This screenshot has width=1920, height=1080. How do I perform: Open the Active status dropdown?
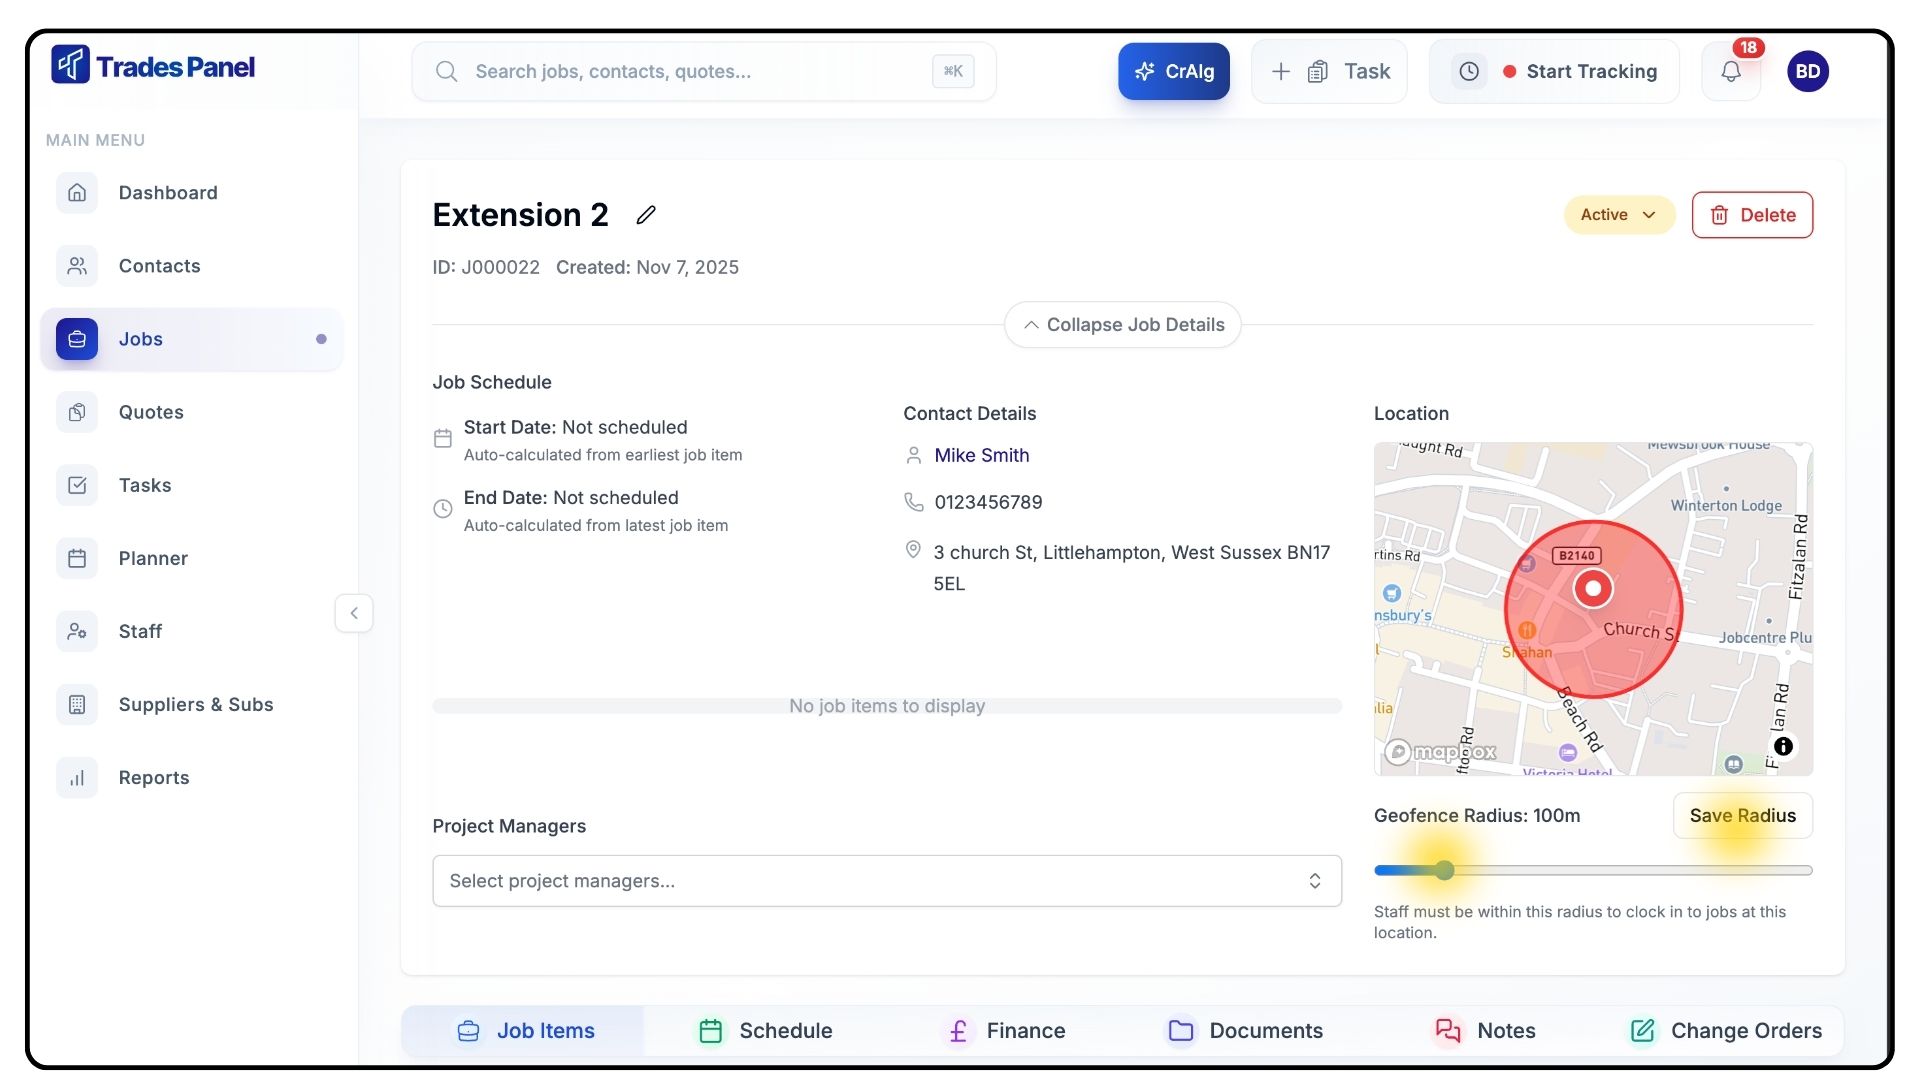[1618, 215]
